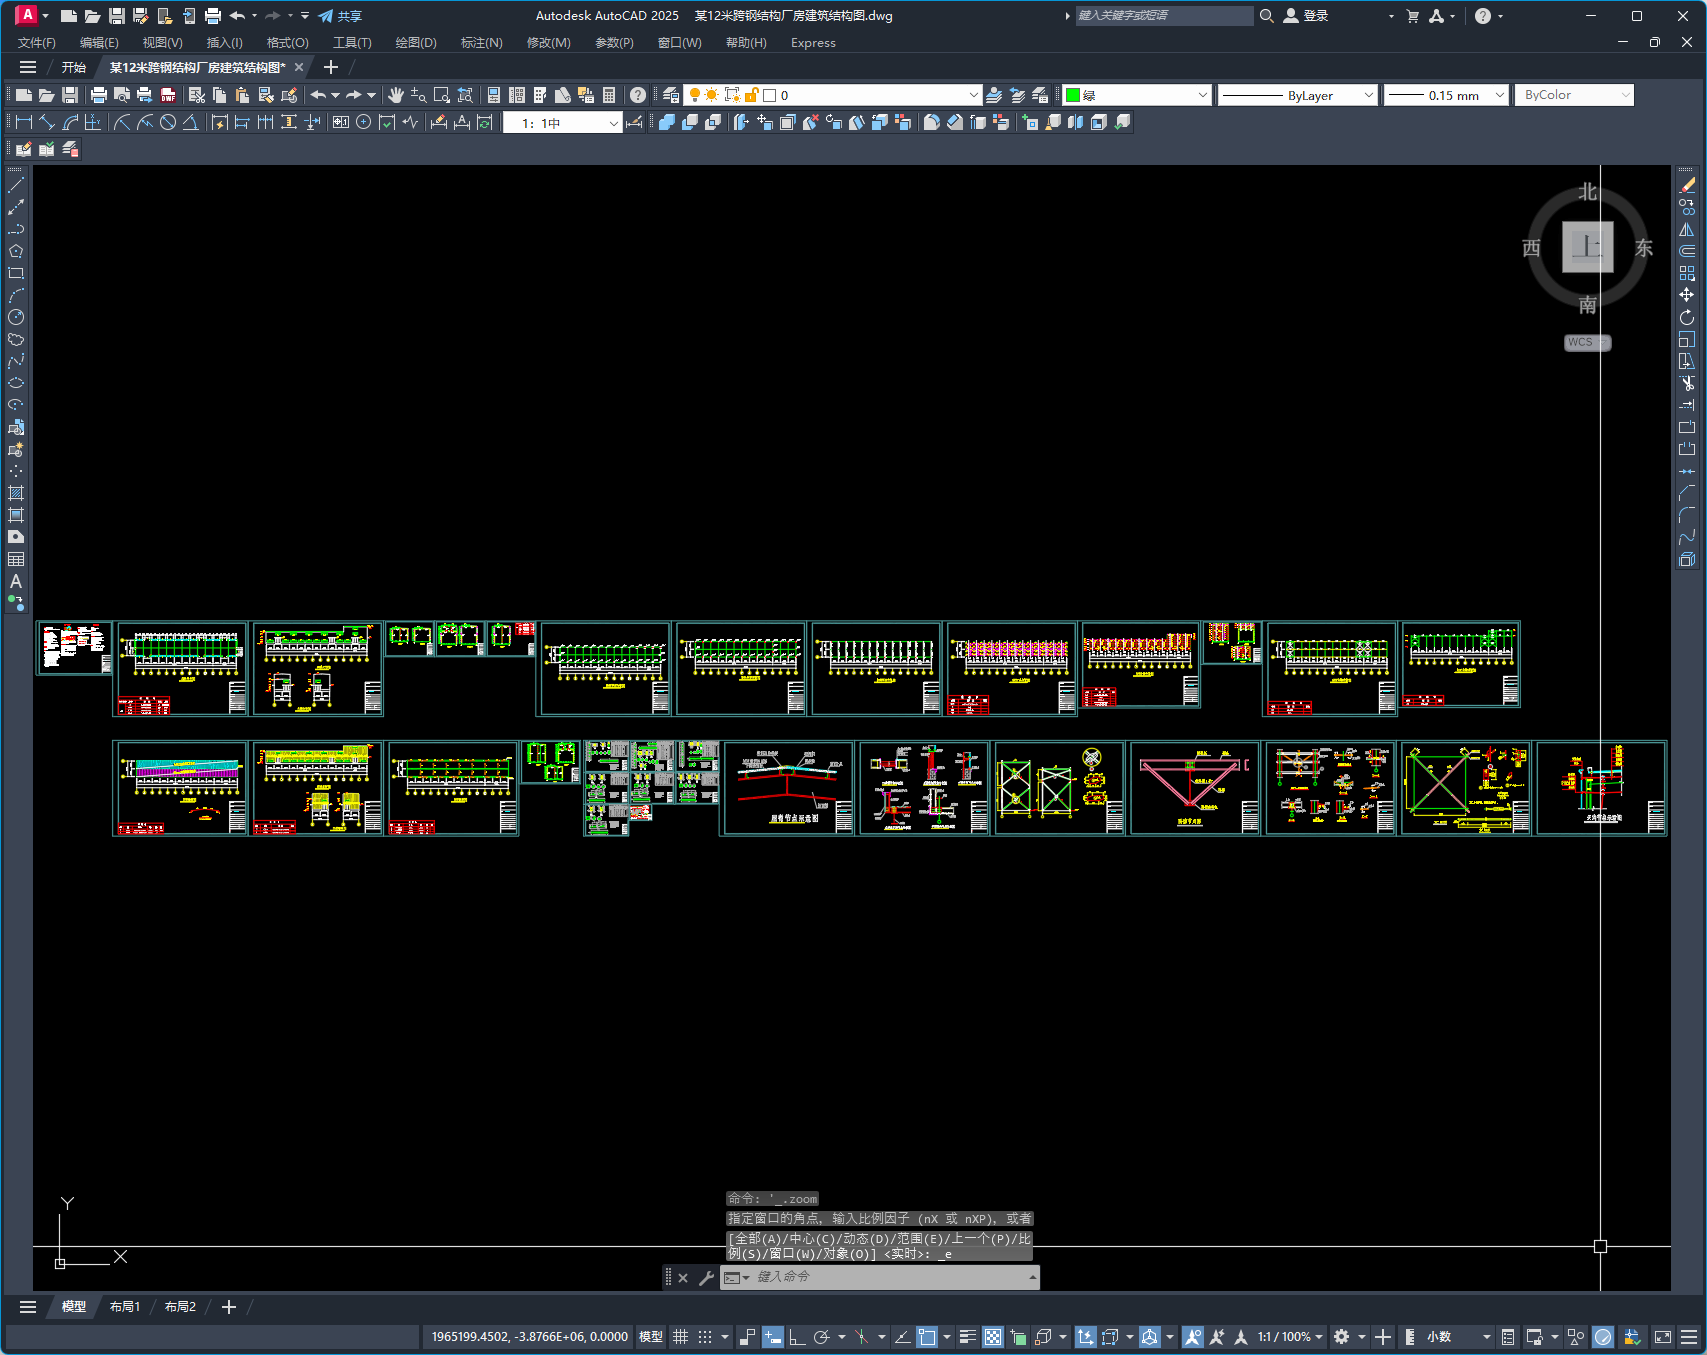Open annotation scale 1:1 / 100% dropdown
The image size is (1707, 1355).
1290,1337
